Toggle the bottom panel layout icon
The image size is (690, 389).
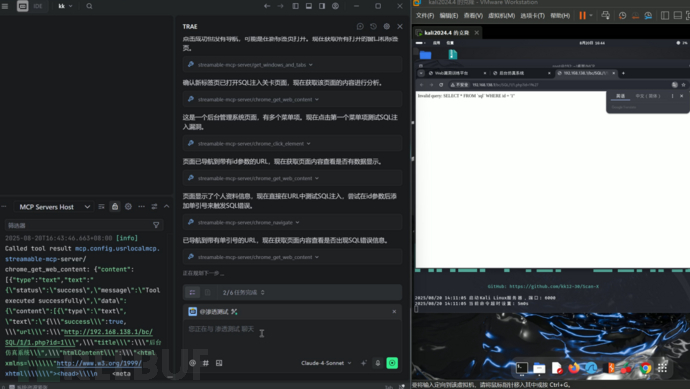[x=309, y=6]
